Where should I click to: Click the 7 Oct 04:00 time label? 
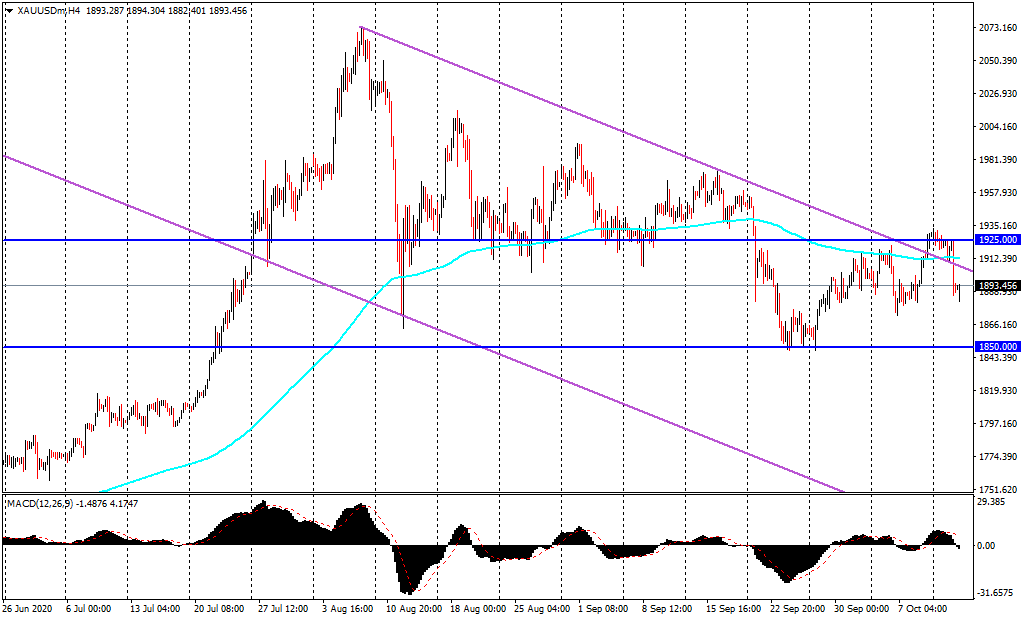point(920,608)
